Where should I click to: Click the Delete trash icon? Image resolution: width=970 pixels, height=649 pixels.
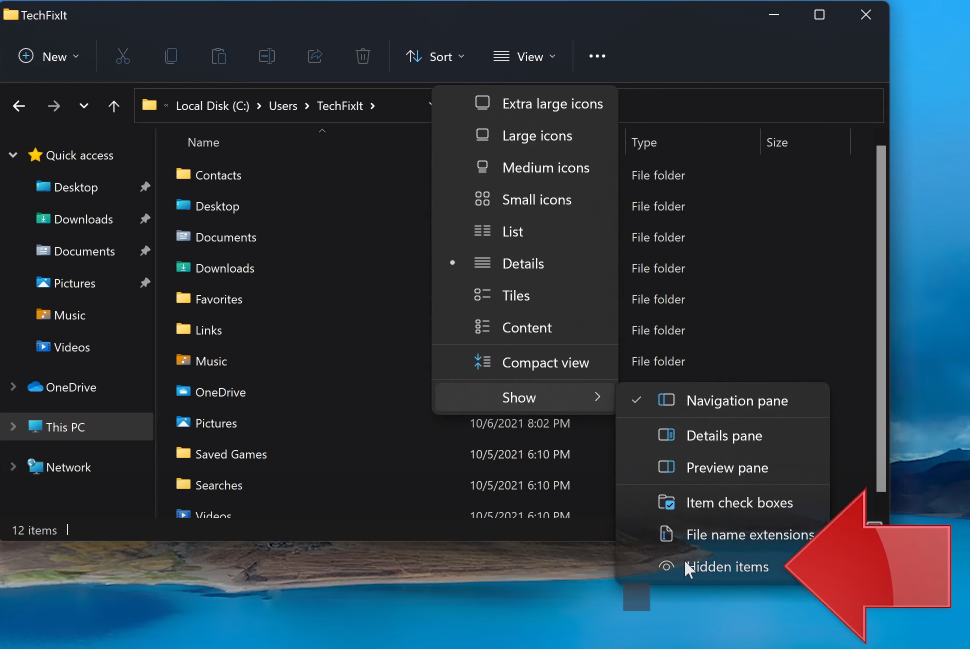[363, 56]
